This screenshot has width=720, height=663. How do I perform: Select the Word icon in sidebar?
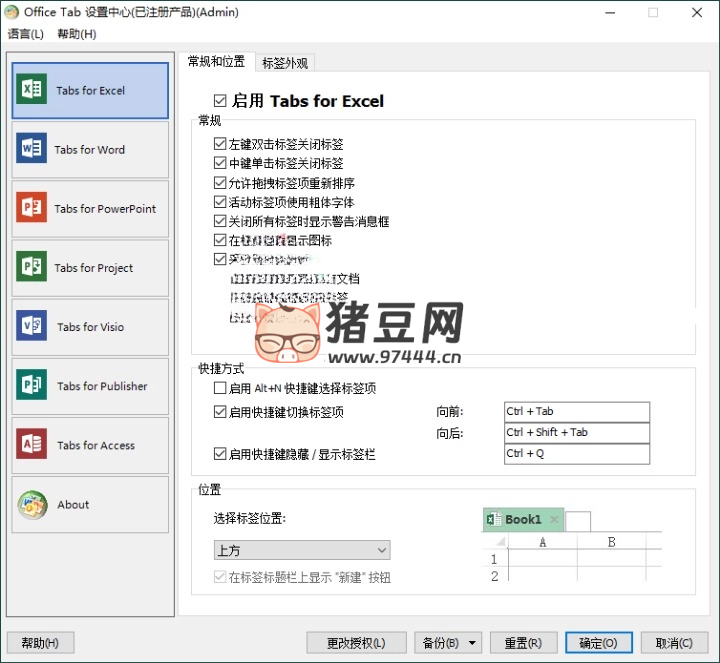31,148
